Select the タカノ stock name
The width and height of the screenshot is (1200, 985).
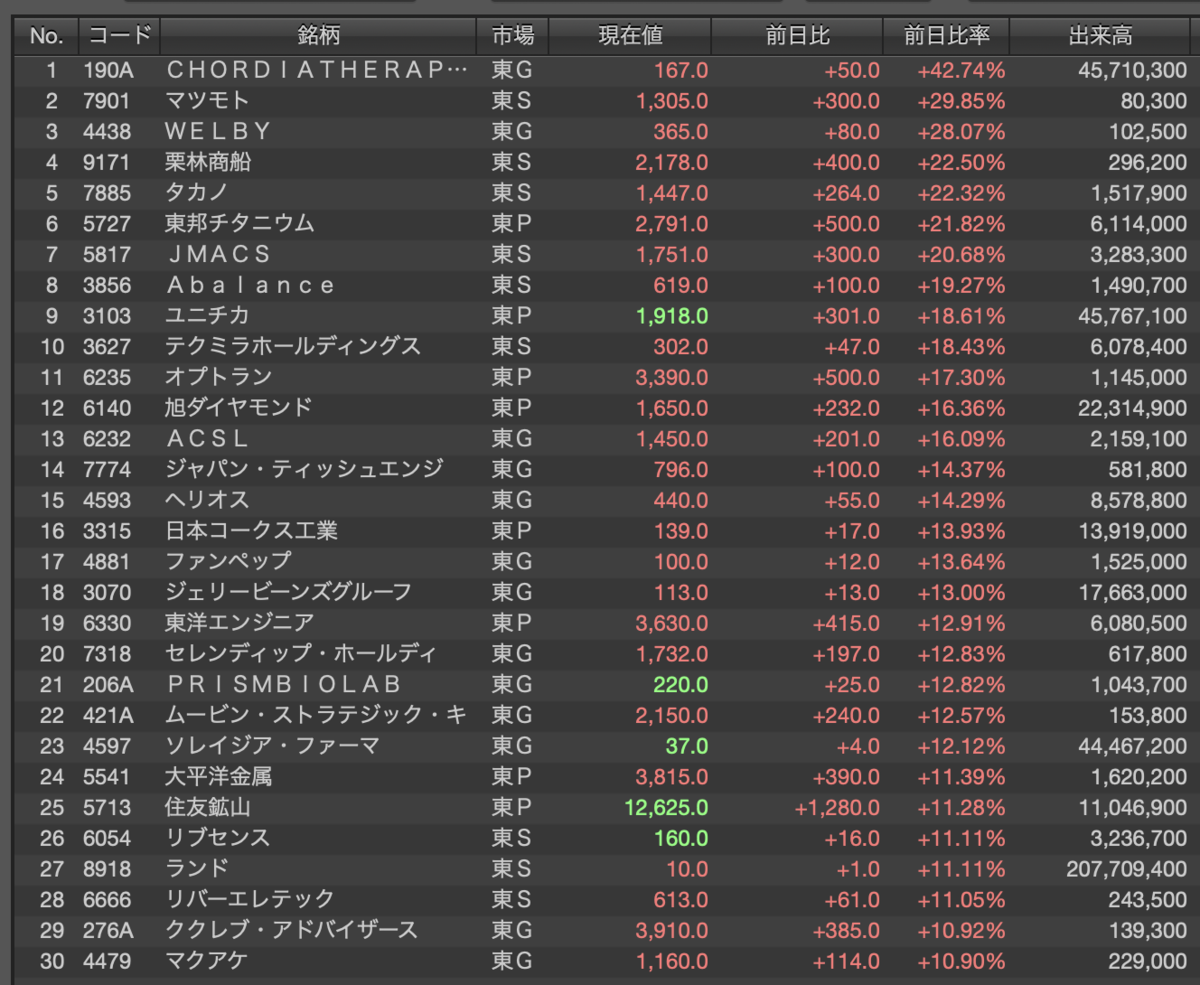(197, 193)
